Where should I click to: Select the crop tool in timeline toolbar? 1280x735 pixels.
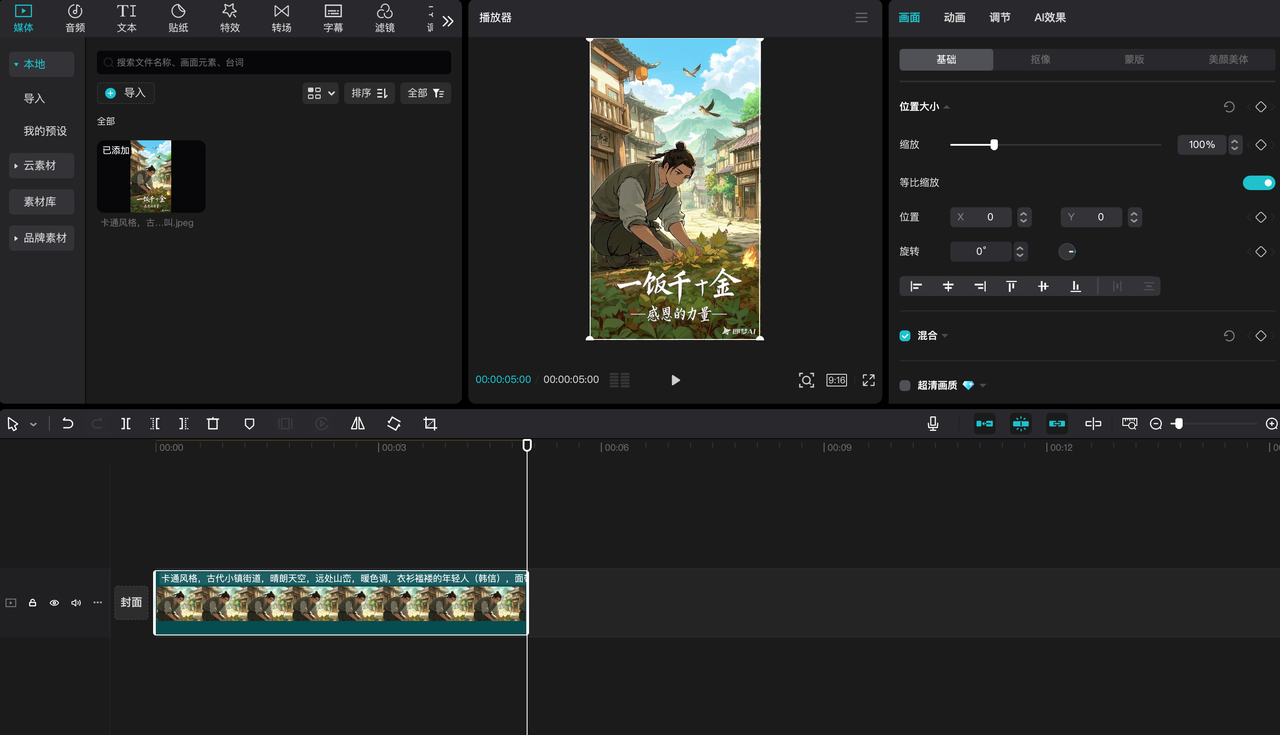(x=430, y=424)
